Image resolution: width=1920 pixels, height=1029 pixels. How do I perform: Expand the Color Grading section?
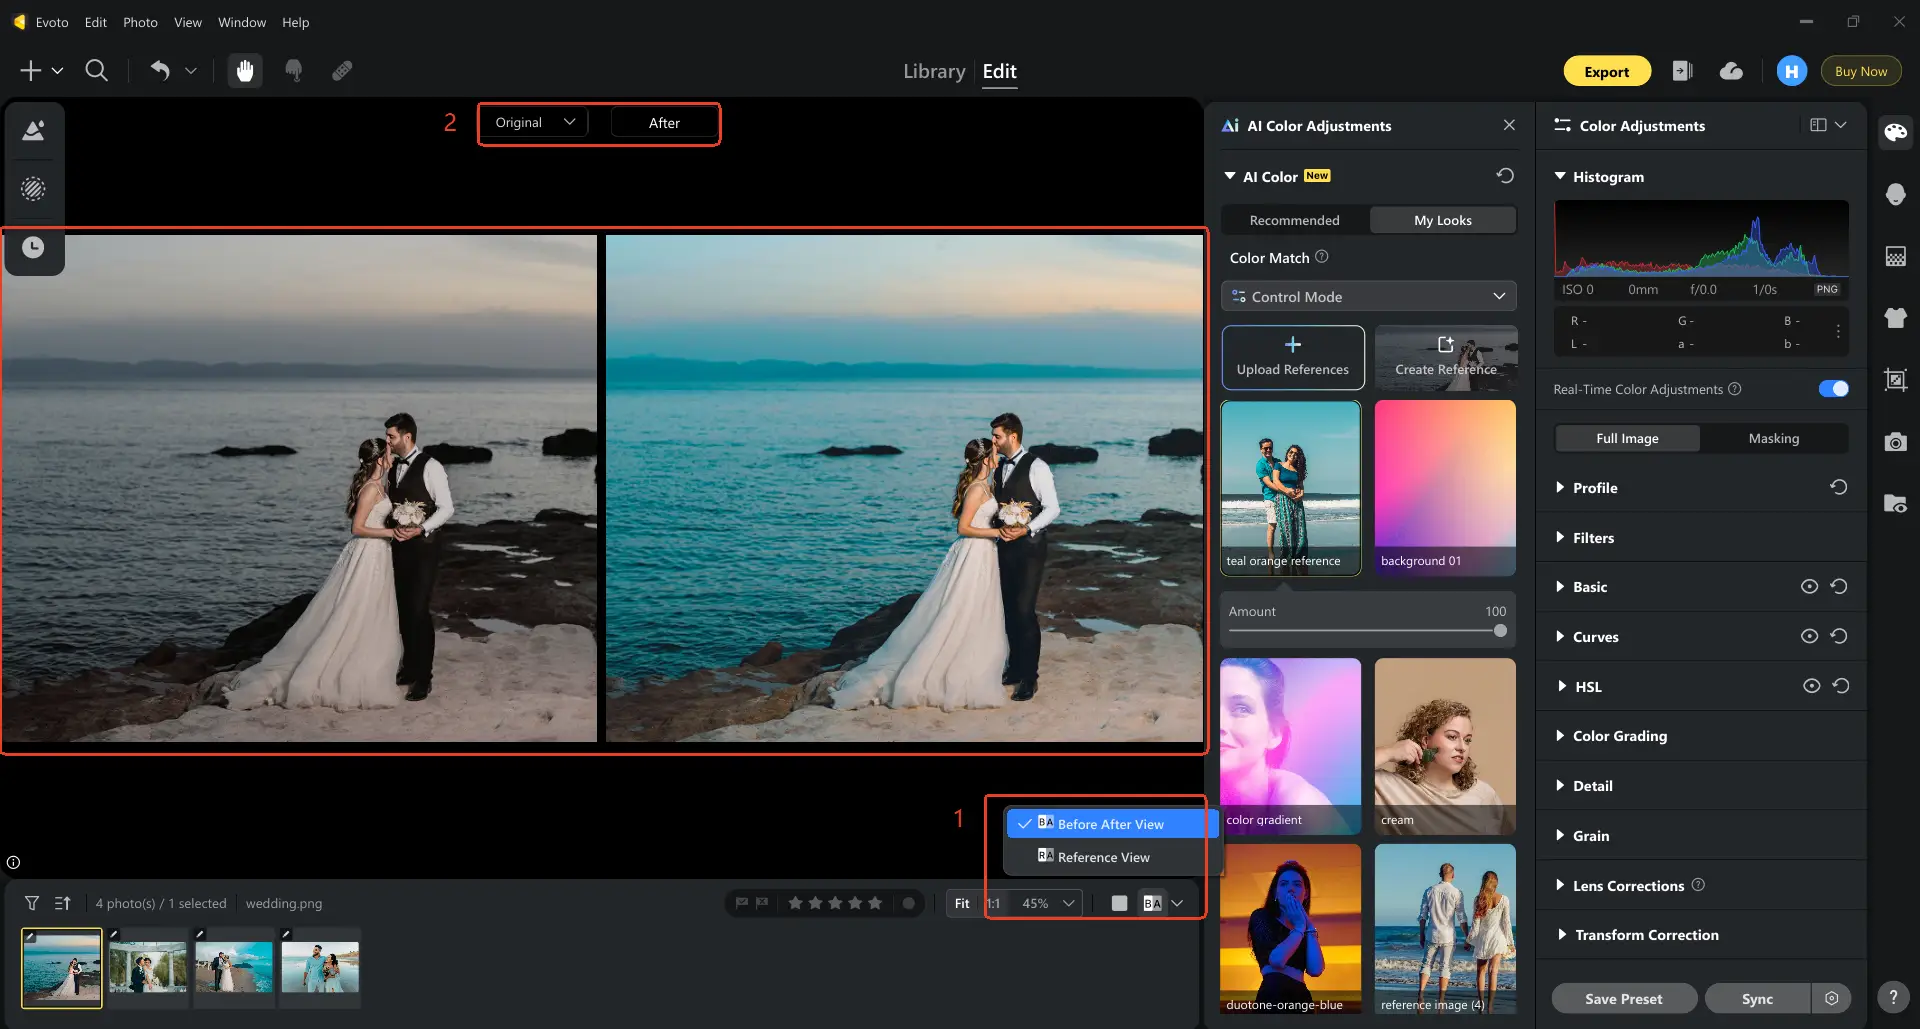[x=1619, y=735]
